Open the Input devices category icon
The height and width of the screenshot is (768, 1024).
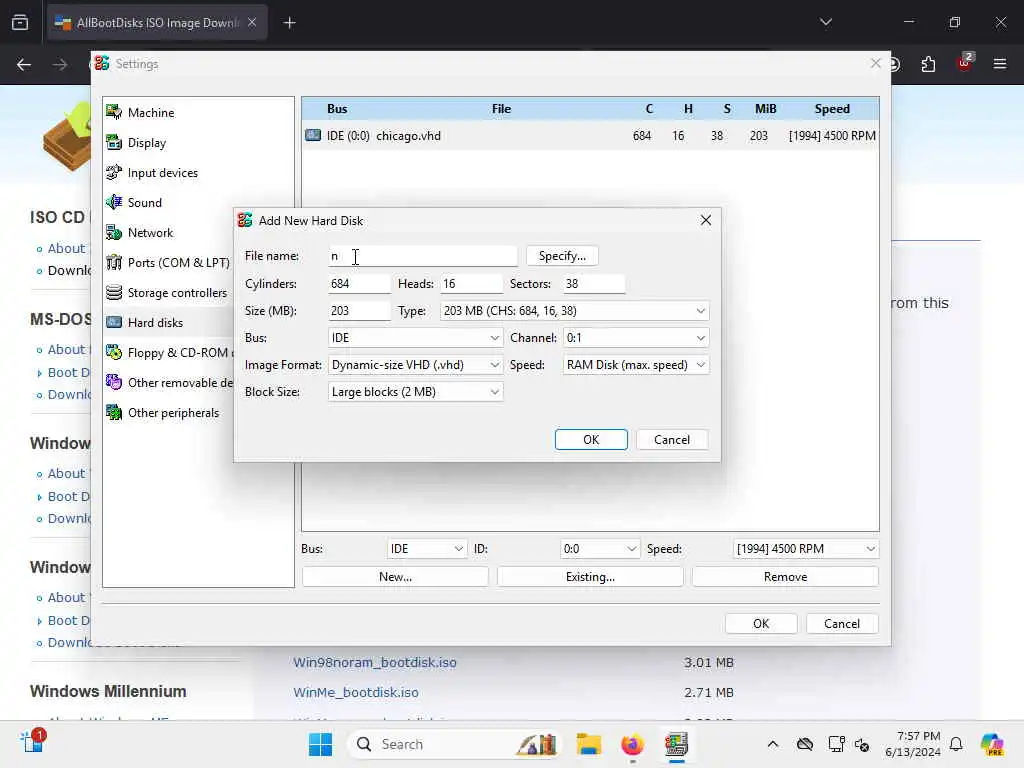click(x=114, y=172)
